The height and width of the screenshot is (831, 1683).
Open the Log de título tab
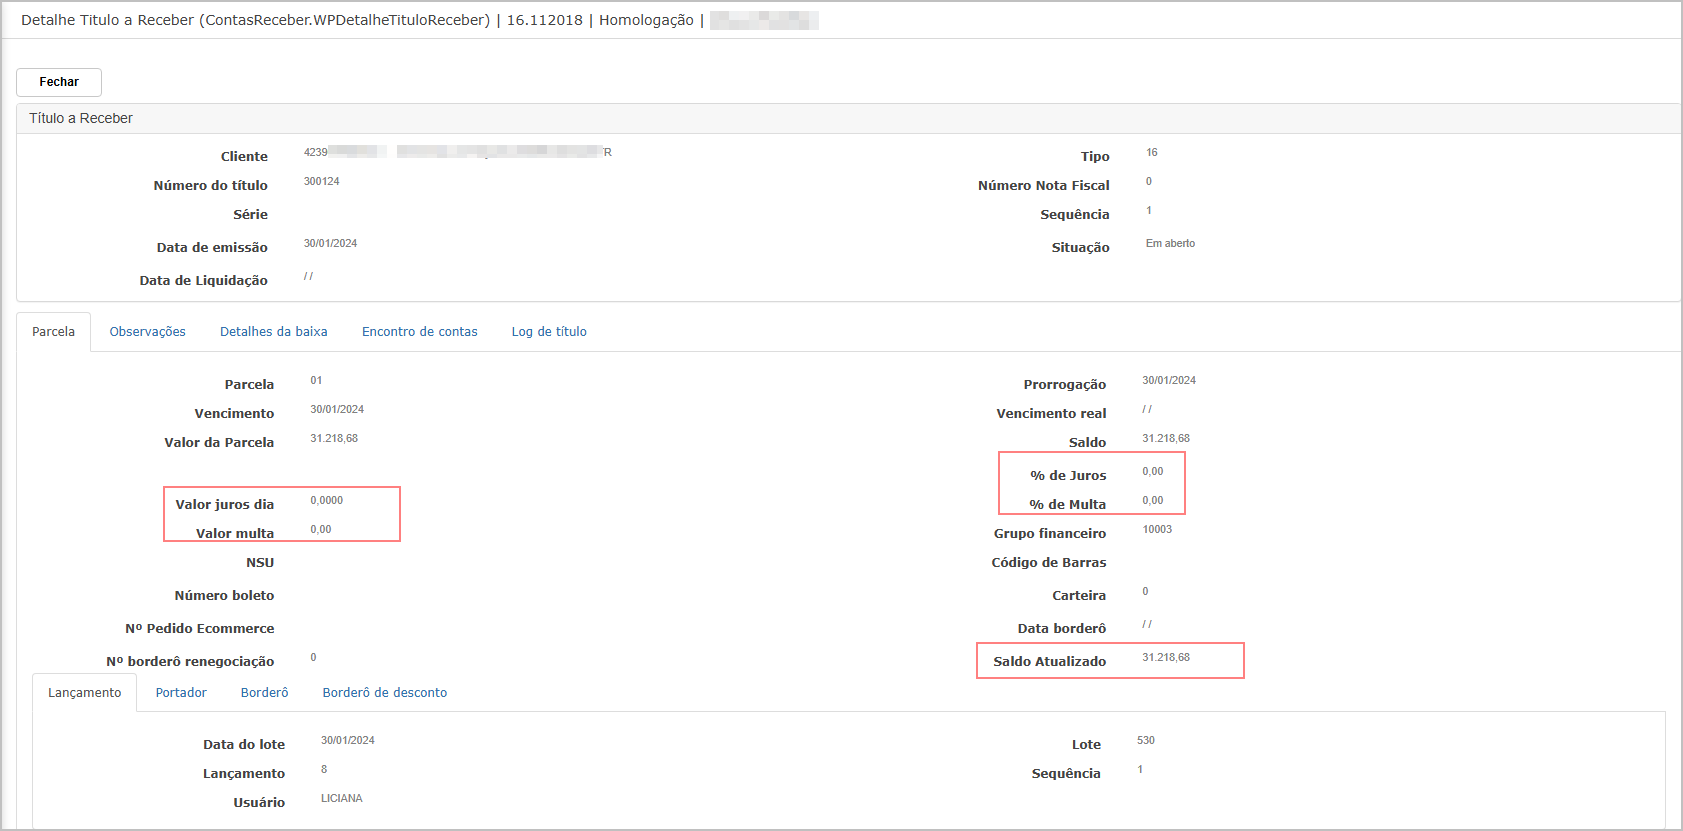point(549,332)
